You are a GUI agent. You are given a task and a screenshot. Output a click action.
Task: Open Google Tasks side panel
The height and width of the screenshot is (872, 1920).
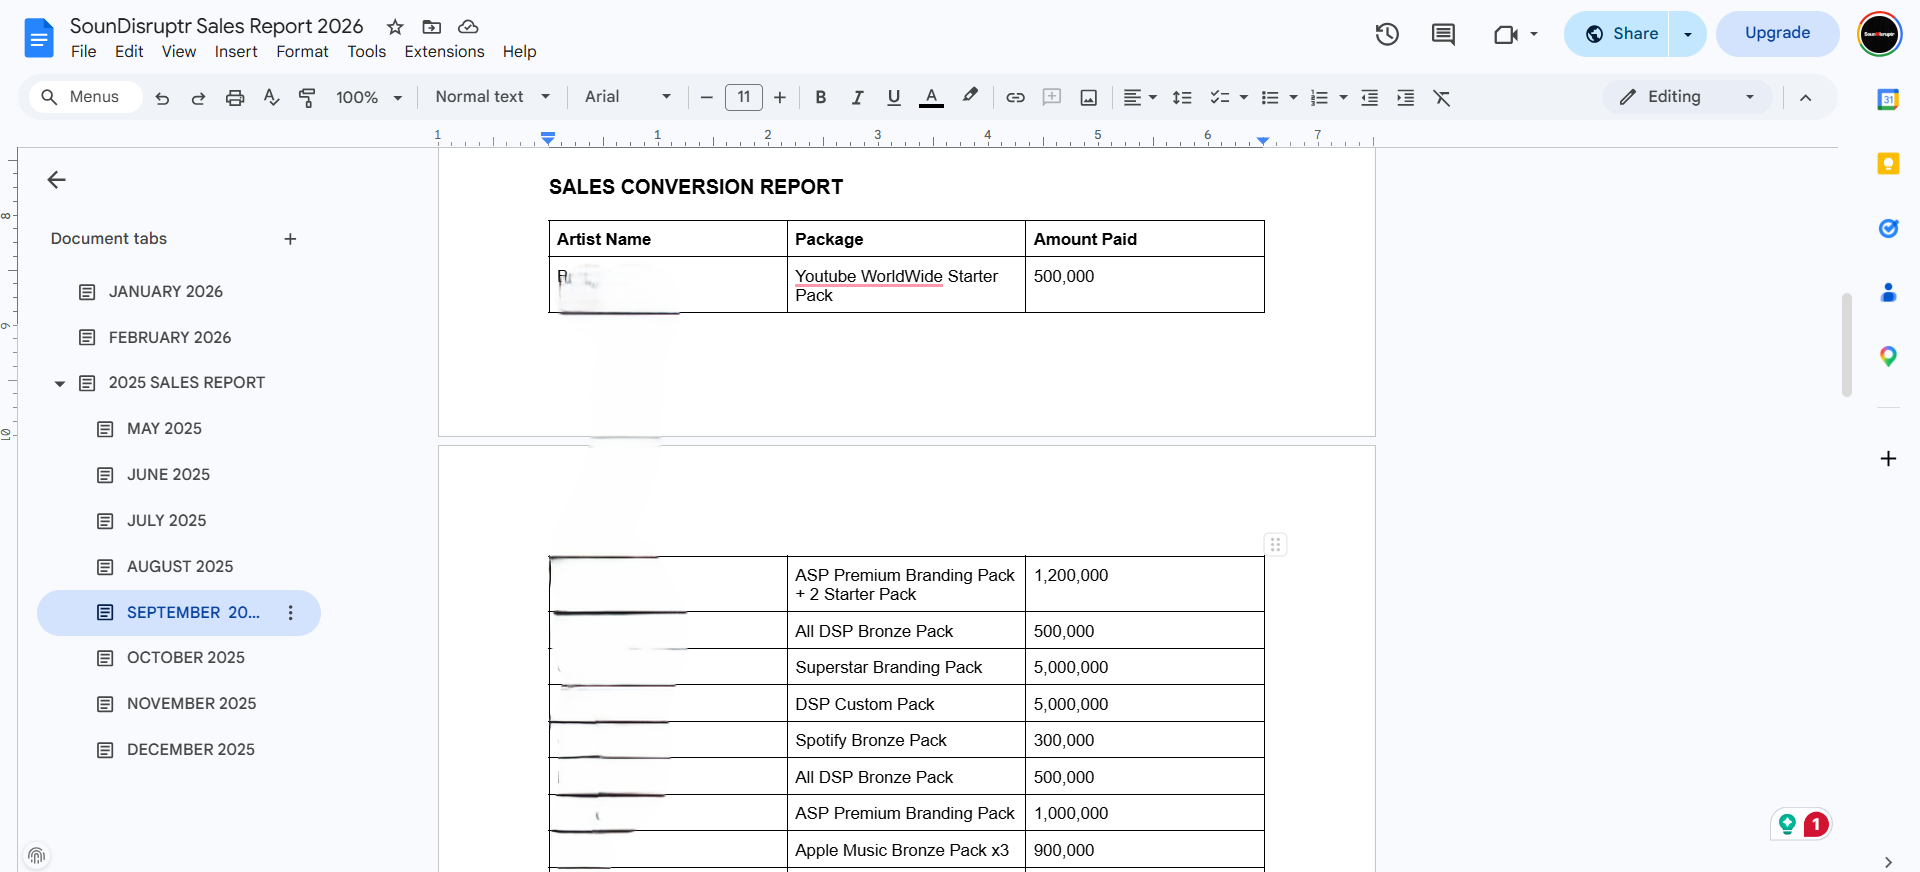(x=1888, y=228)
